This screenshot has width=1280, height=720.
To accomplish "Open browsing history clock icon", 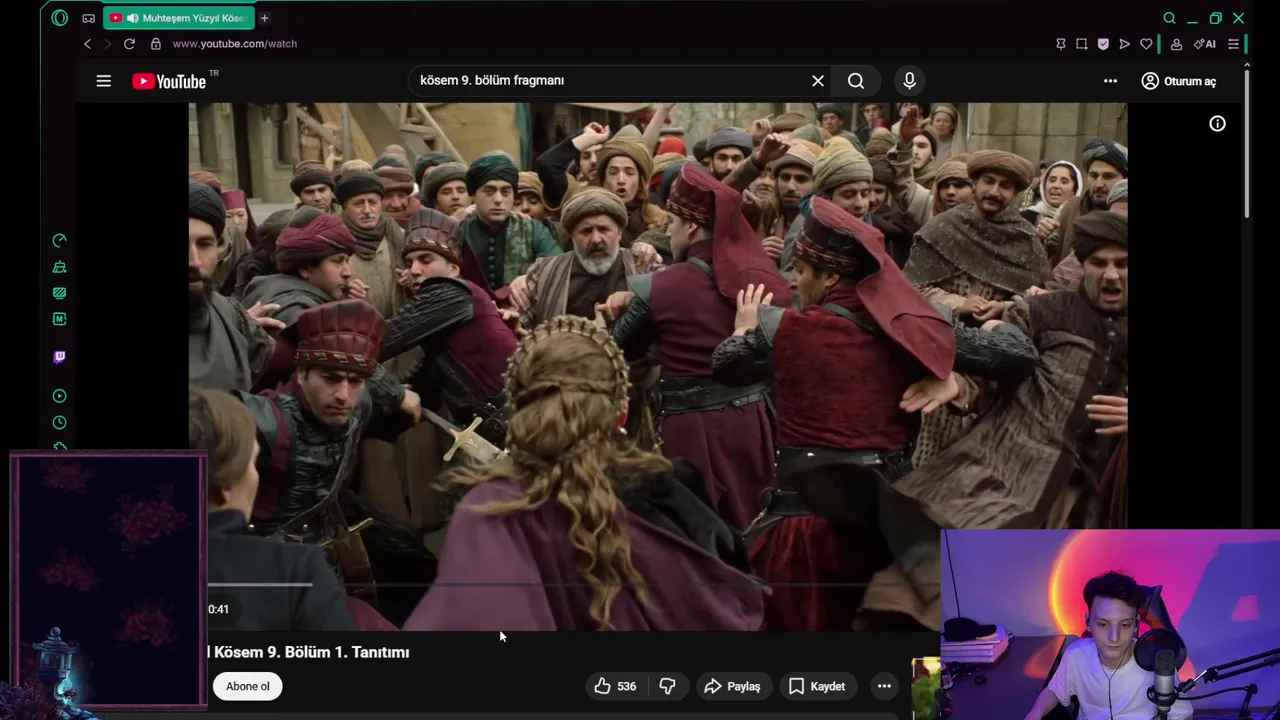I will [59, 422].
